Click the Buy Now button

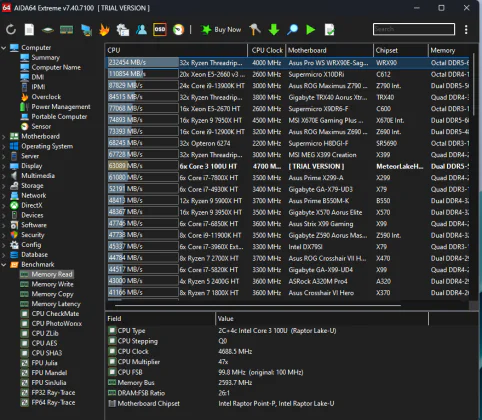click(221, 30)
